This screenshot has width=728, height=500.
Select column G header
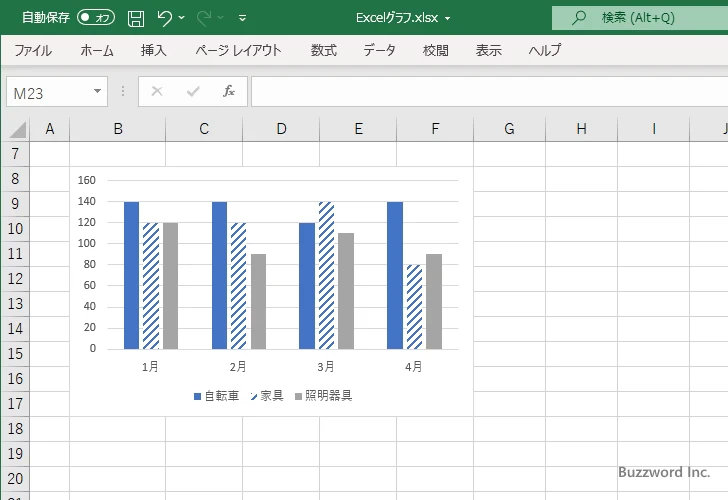point(509,129)
